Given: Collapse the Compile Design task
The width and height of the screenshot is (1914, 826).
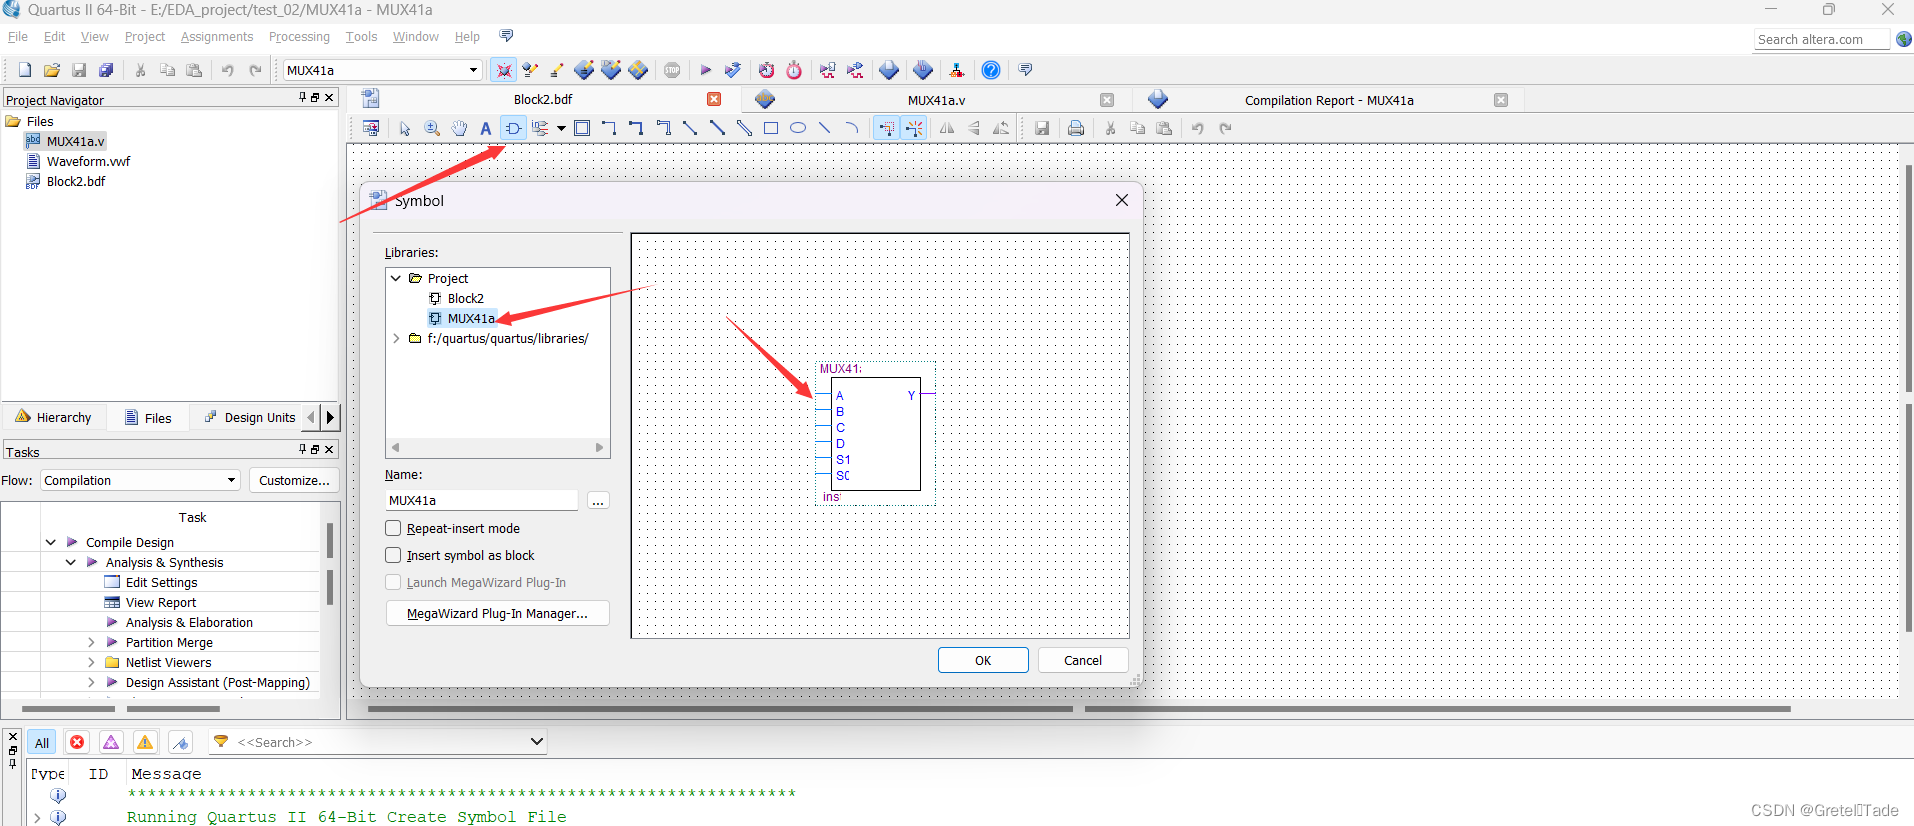Looking at the screenshot, I should (50, 542).
